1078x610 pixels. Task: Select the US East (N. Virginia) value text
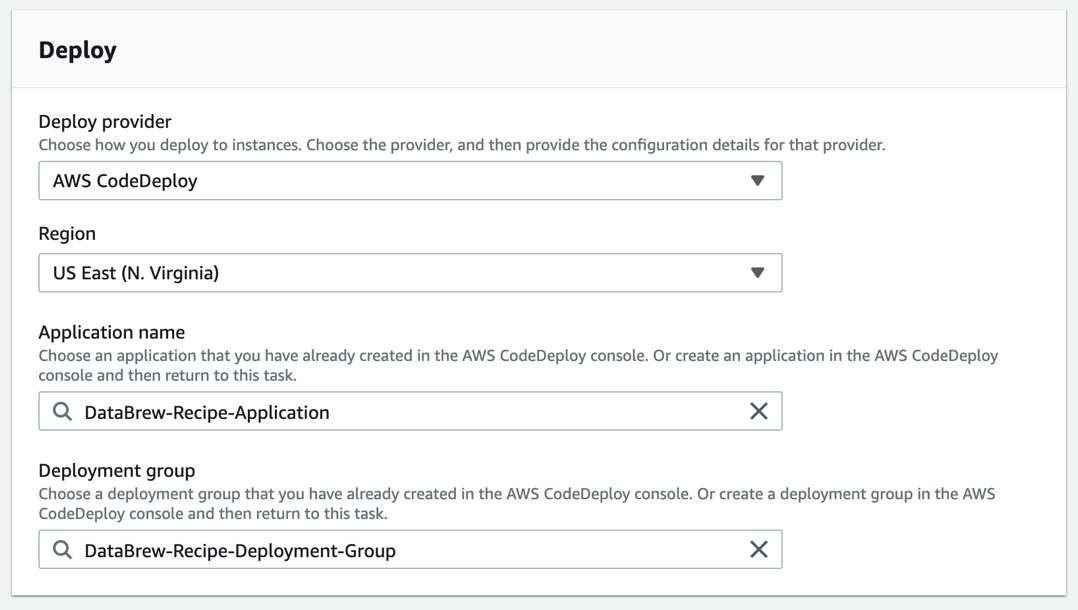pos(136,273)
